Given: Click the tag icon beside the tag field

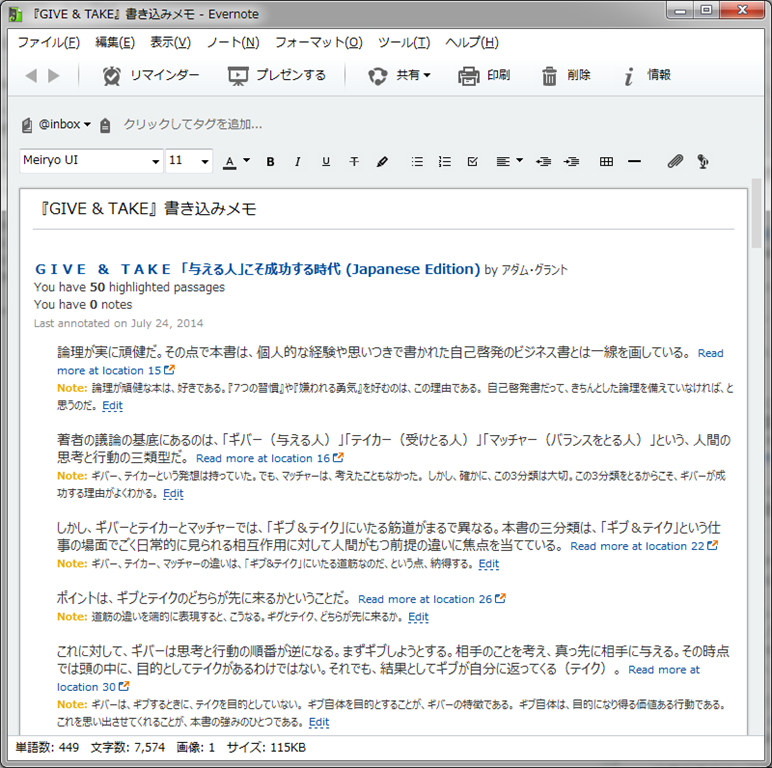Looking at the screenshot, I should [105, 126].
